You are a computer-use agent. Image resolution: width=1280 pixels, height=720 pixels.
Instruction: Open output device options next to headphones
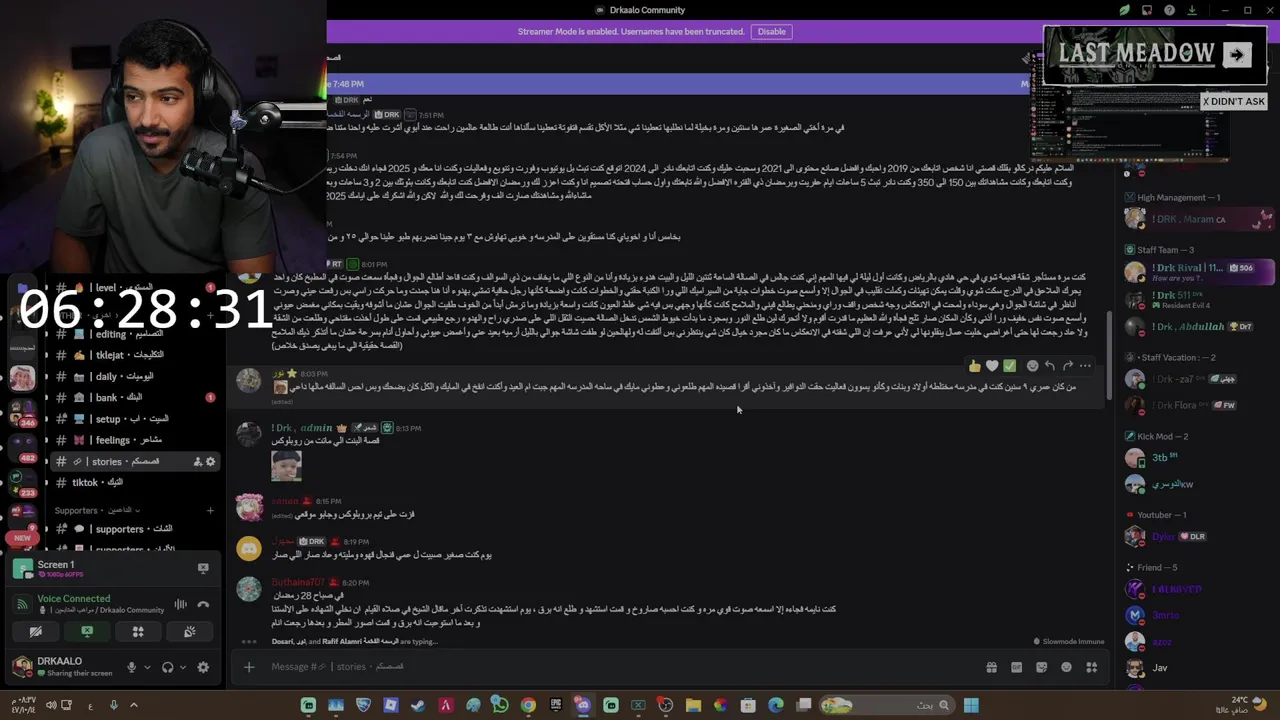click(183, 667)
